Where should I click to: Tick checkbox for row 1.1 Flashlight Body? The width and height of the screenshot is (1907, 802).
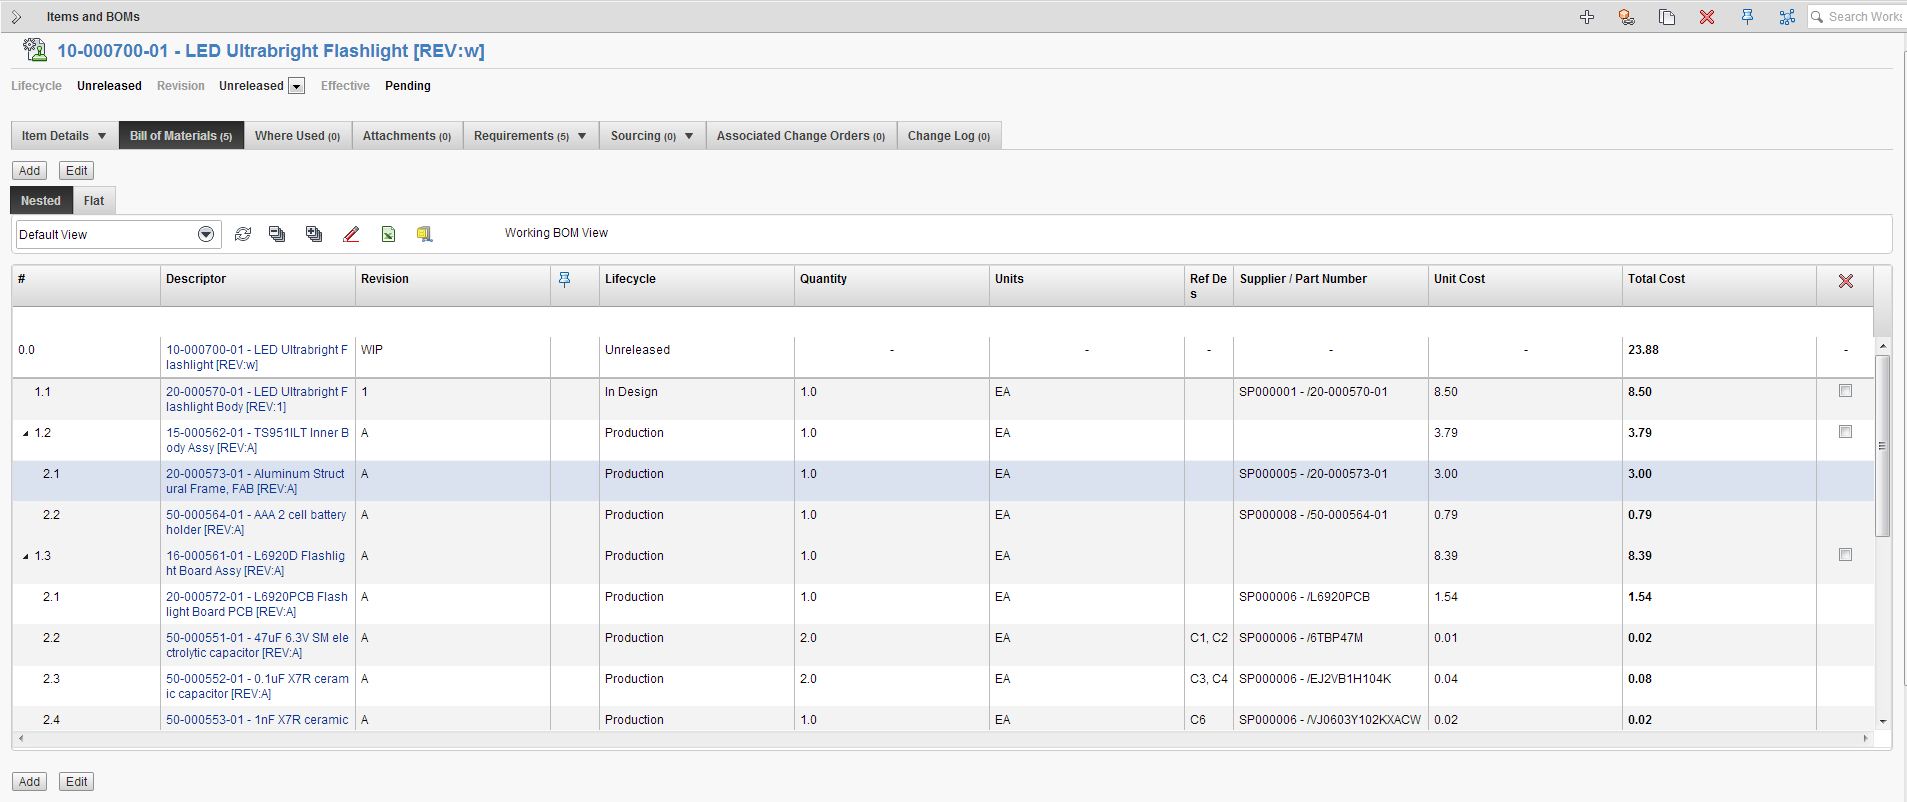coord(1845,391)
